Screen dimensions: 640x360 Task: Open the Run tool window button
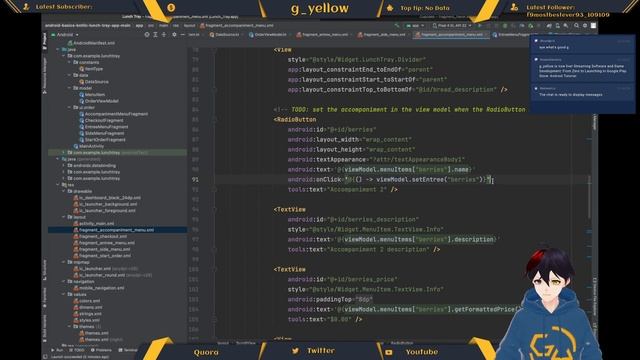pyautogui.click(x=57, y=350)
